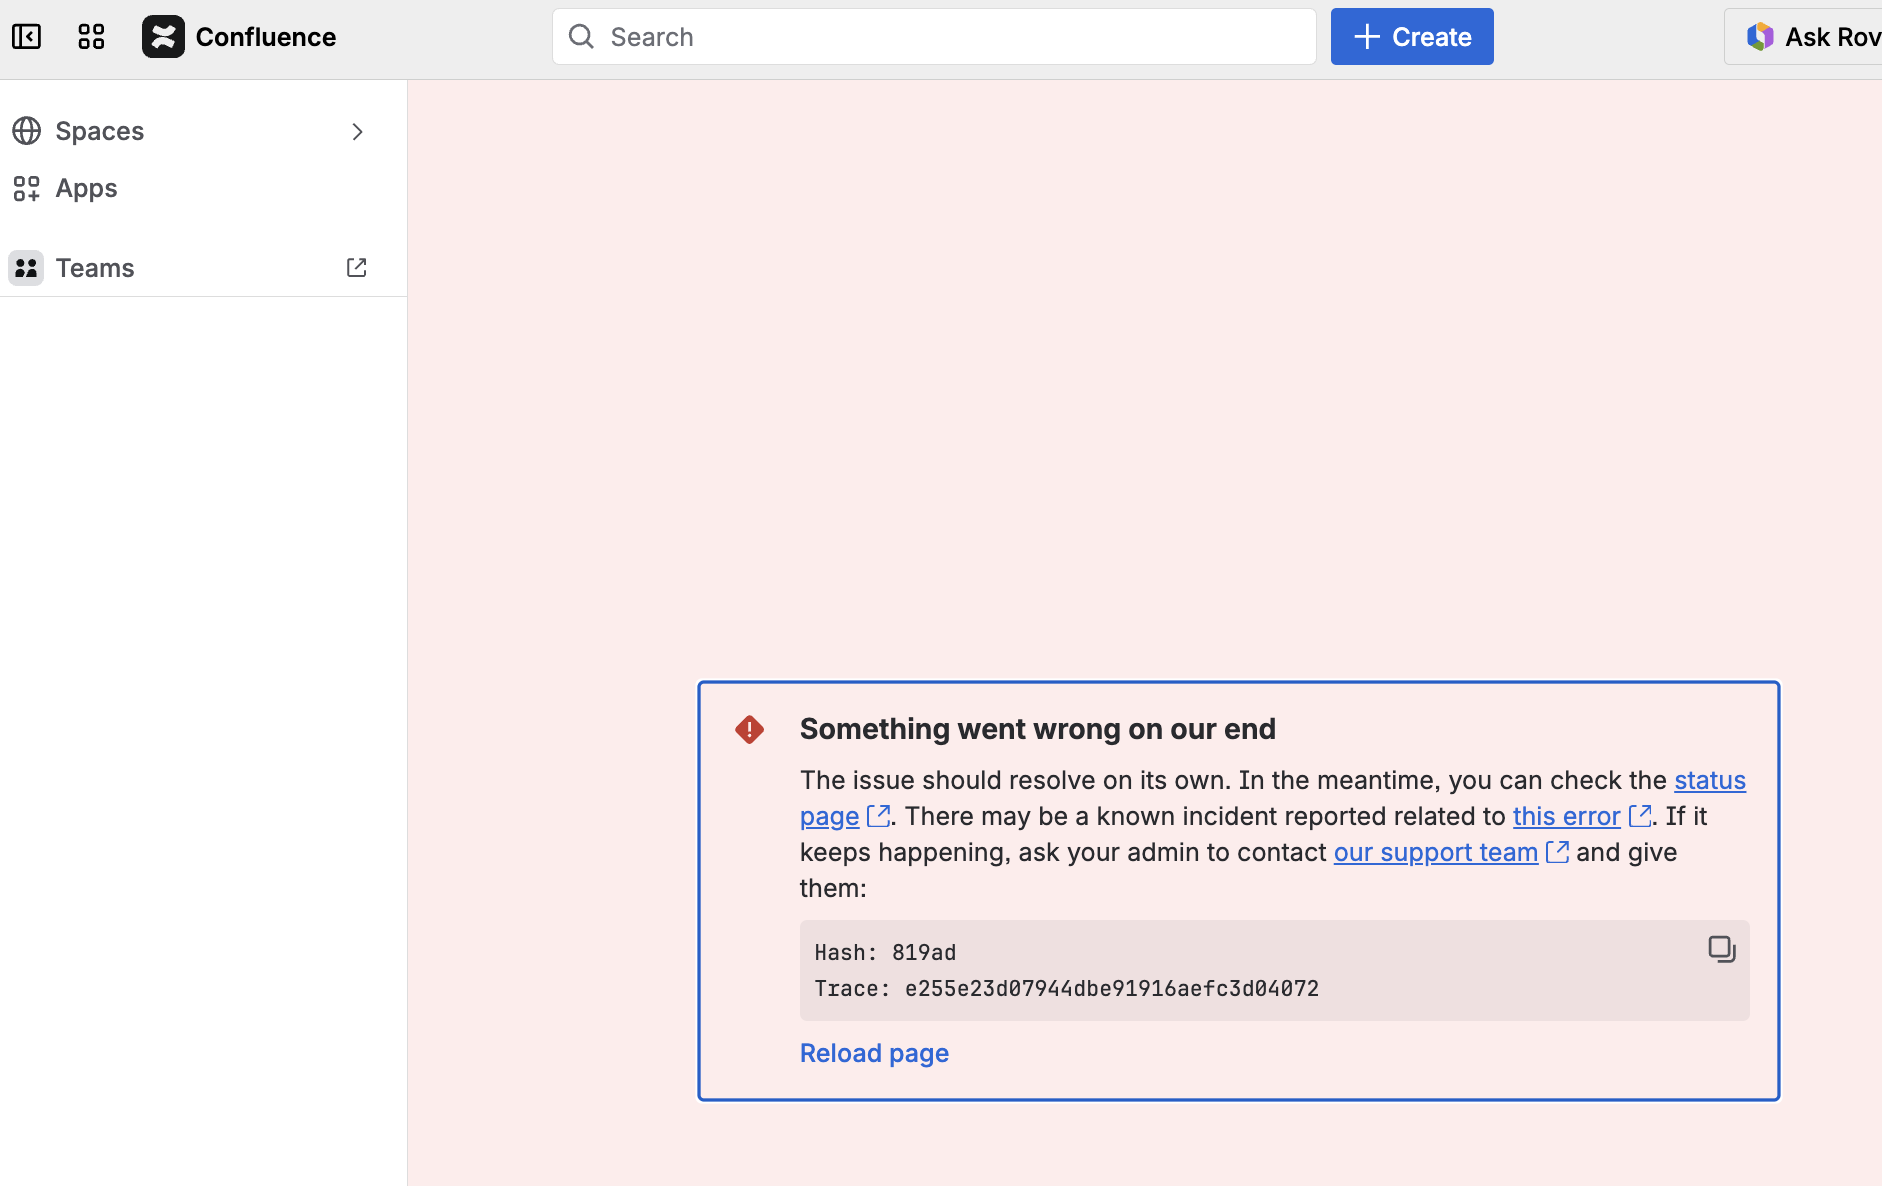
Task: Open the Apps sidebar item
Action: (x=87, y=188)
